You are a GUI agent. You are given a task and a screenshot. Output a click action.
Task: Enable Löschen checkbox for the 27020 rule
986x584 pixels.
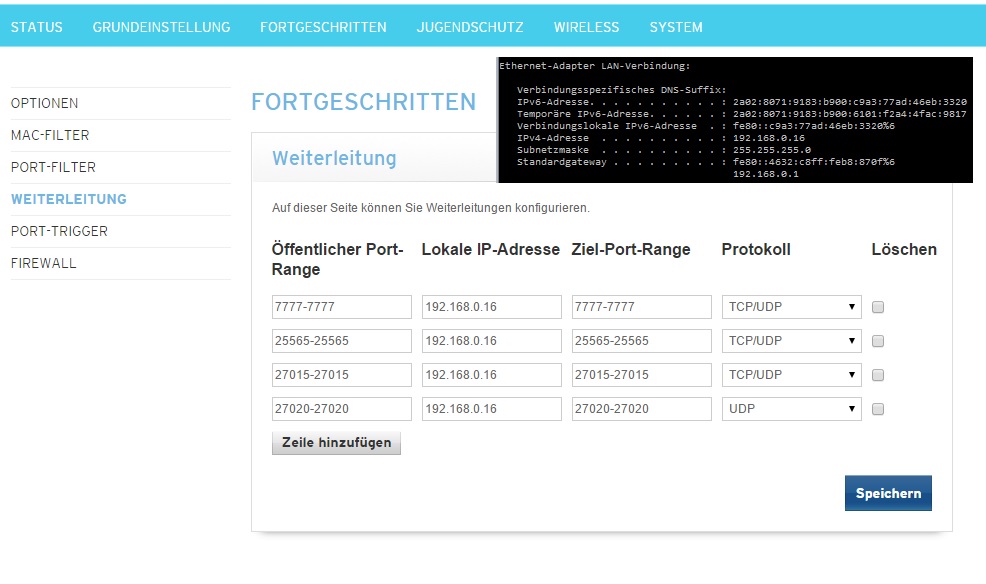878,409
